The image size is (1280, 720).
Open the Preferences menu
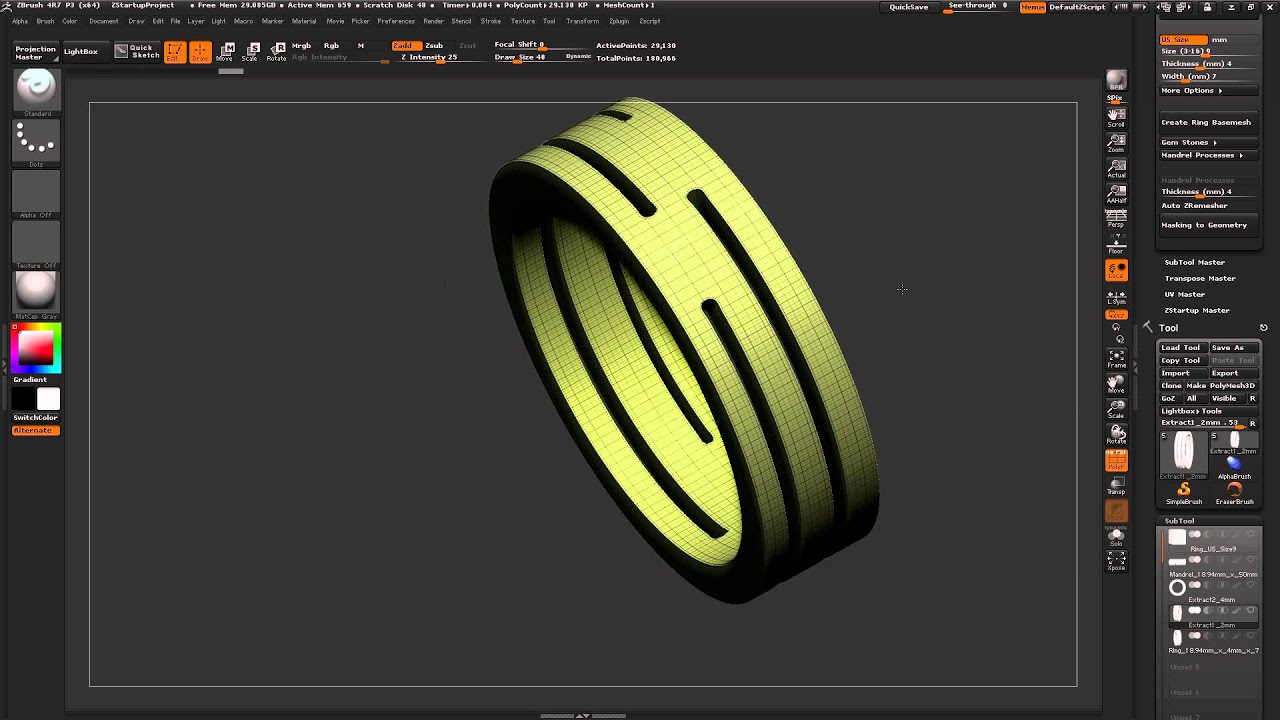[396, 21]
